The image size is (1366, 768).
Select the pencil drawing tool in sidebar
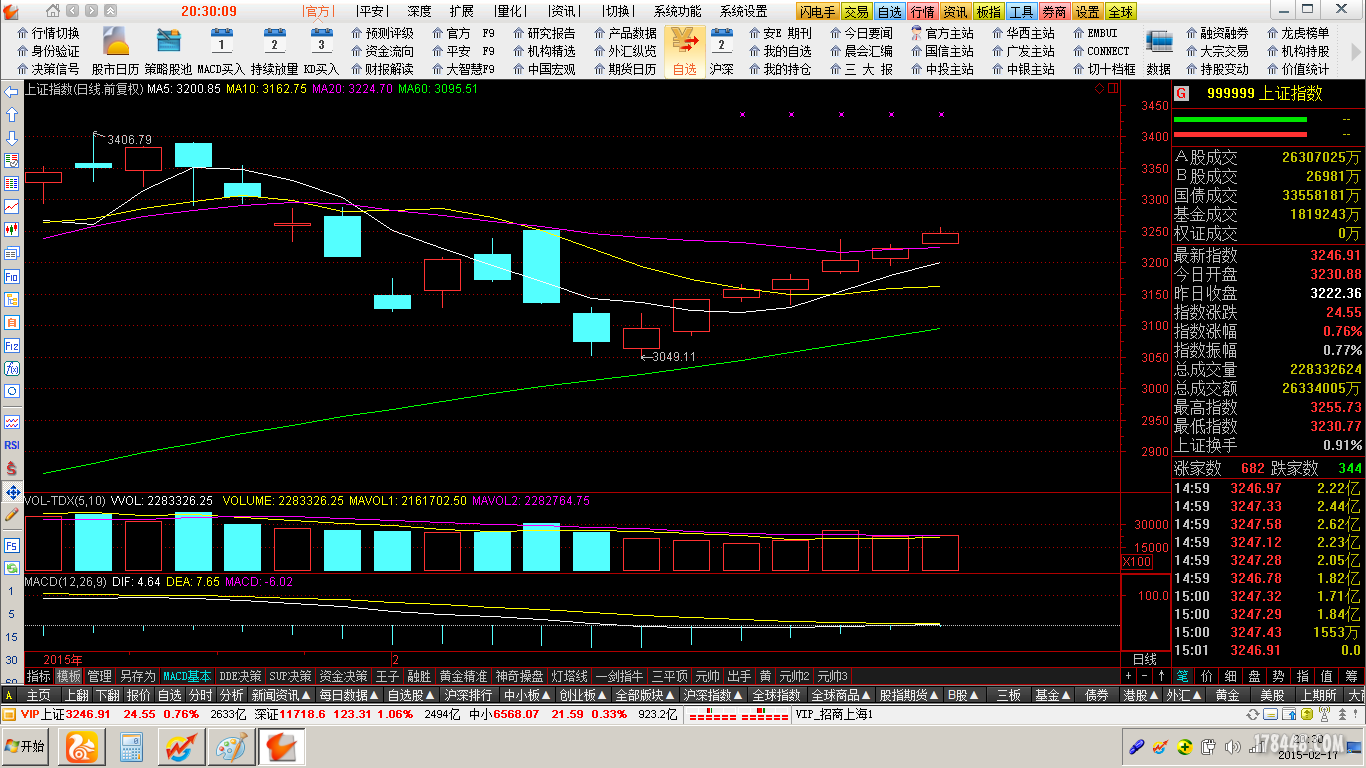pos(12,515)
